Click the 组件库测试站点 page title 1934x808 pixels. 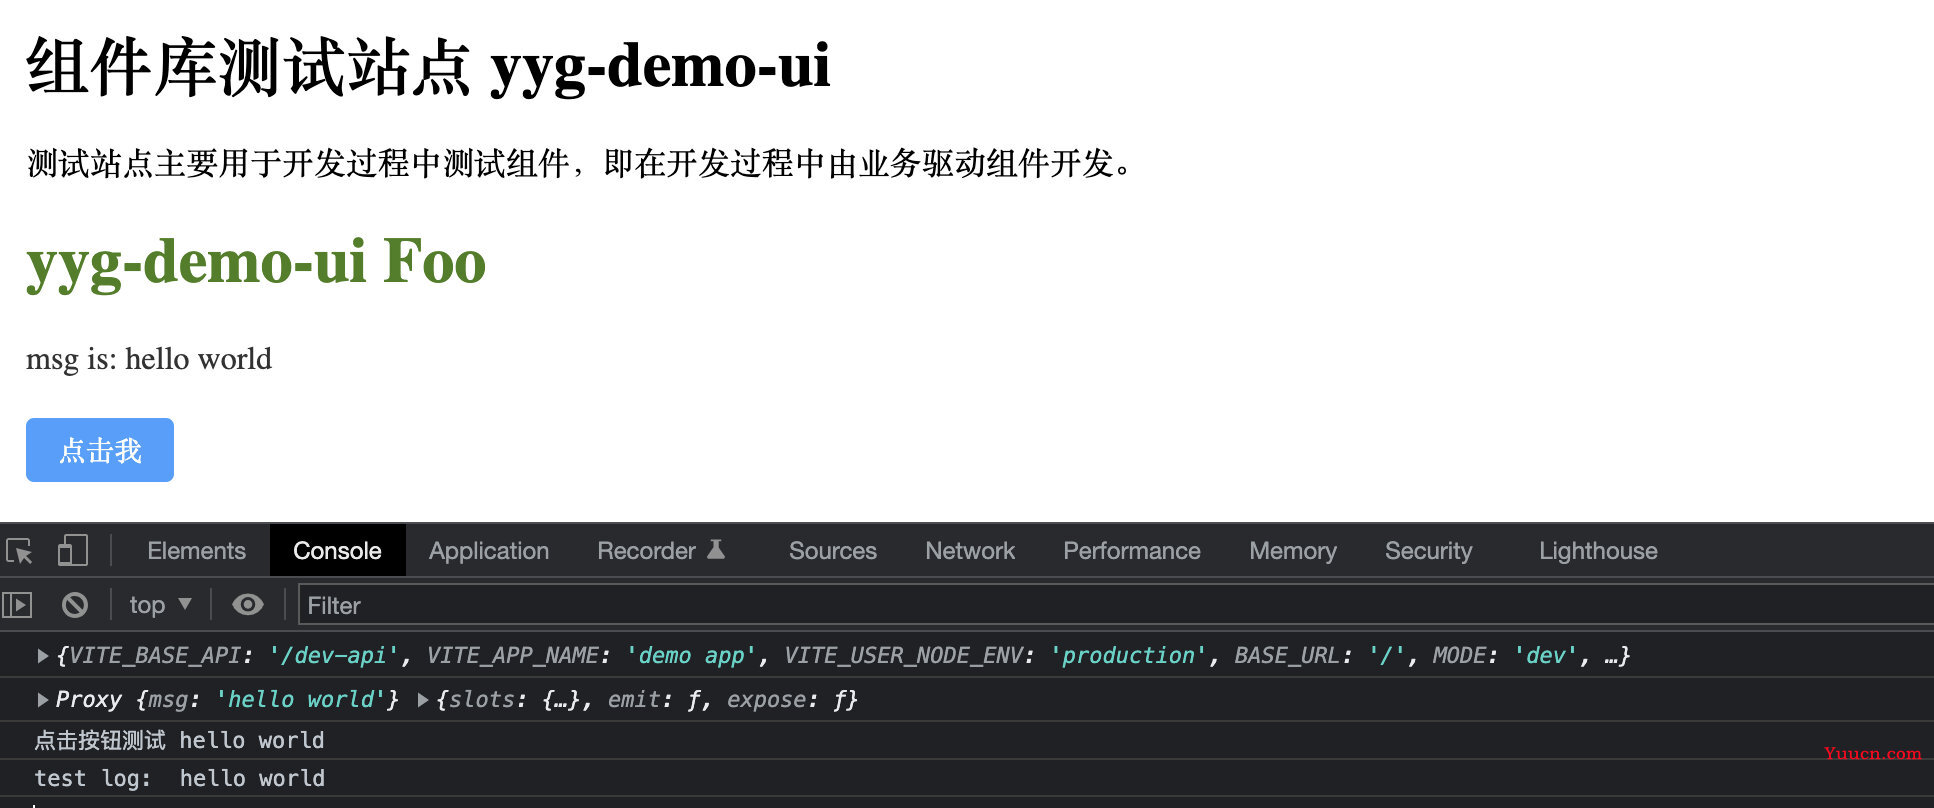click(428, 67)
